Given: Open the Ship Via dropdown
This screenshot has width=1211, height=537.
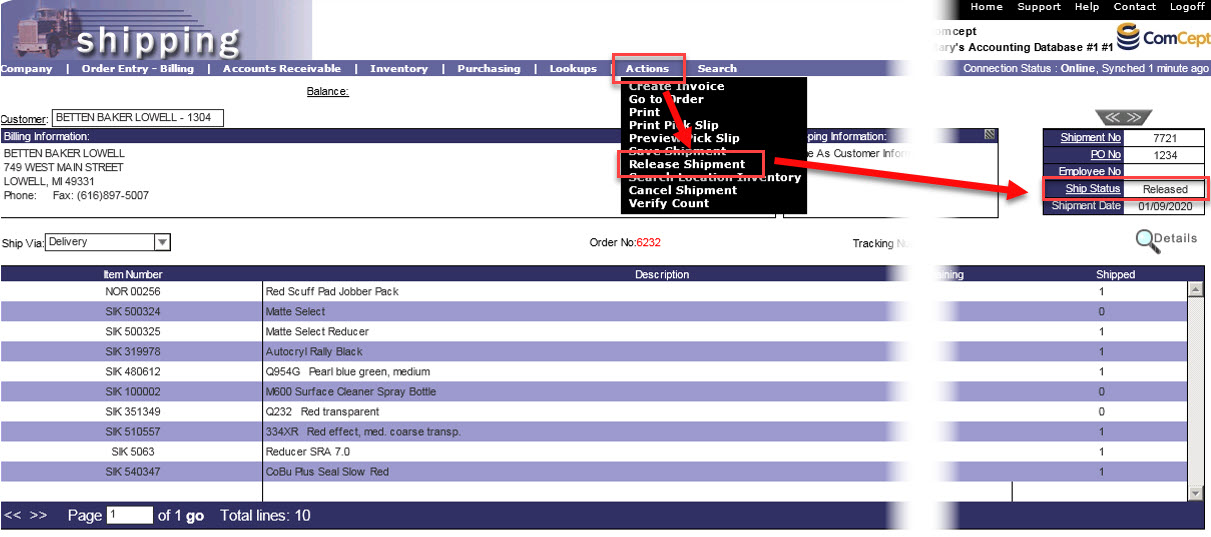Looking at the screenshot, I should click(x=162, y=242).
